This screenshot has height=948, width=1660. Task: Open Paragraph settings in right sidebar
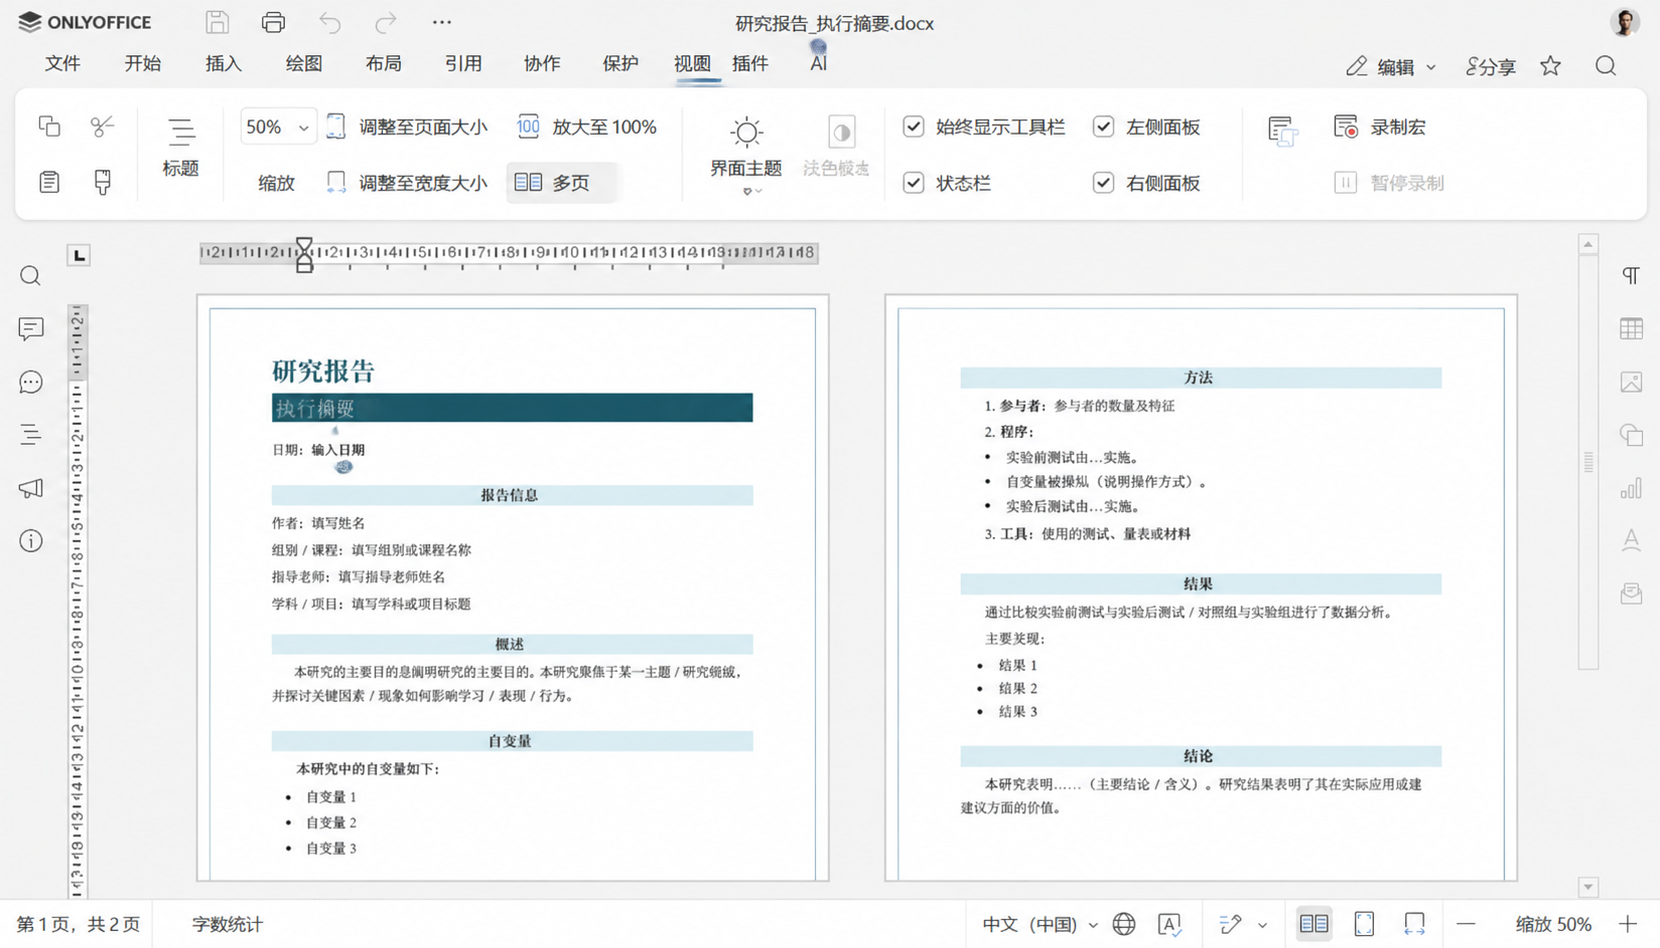pyautogui.click(x=1631, y=276)
